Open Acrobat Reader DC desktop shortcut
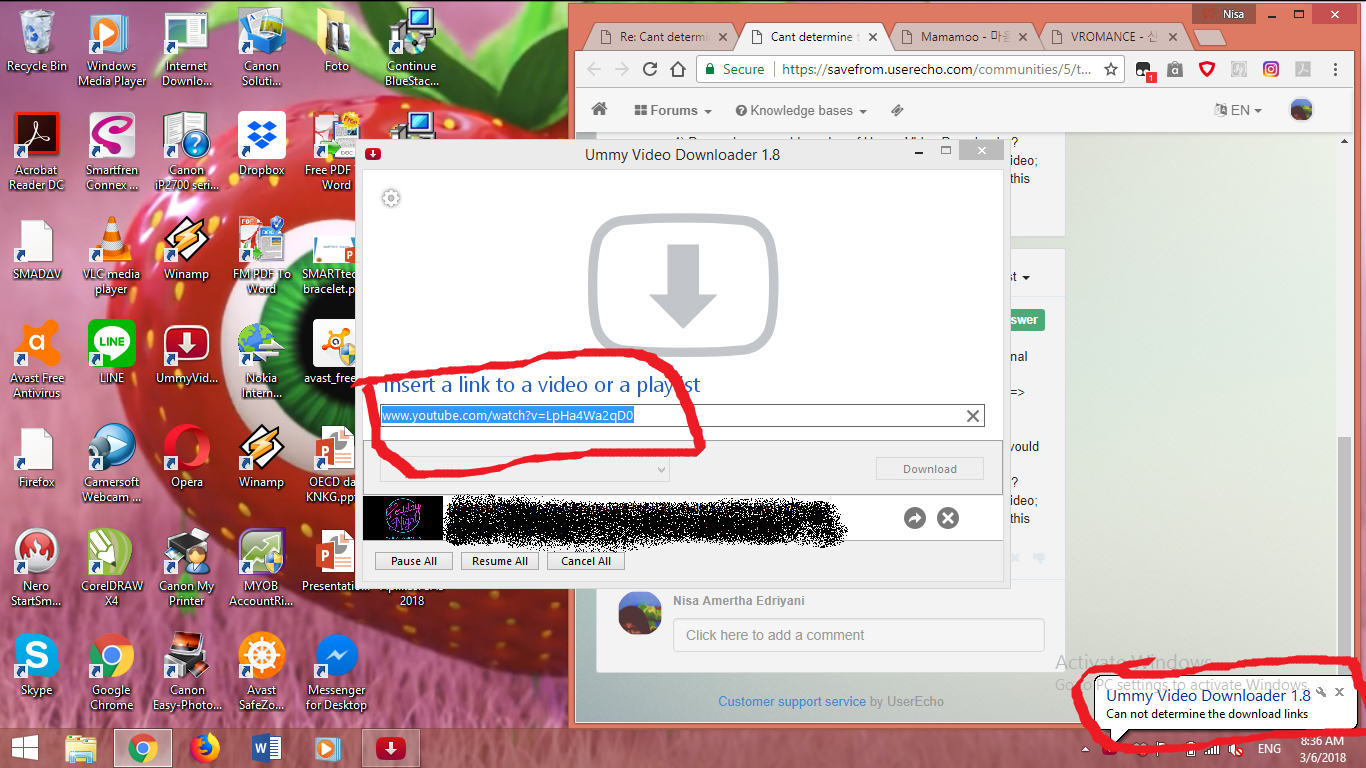 point(37,152)
